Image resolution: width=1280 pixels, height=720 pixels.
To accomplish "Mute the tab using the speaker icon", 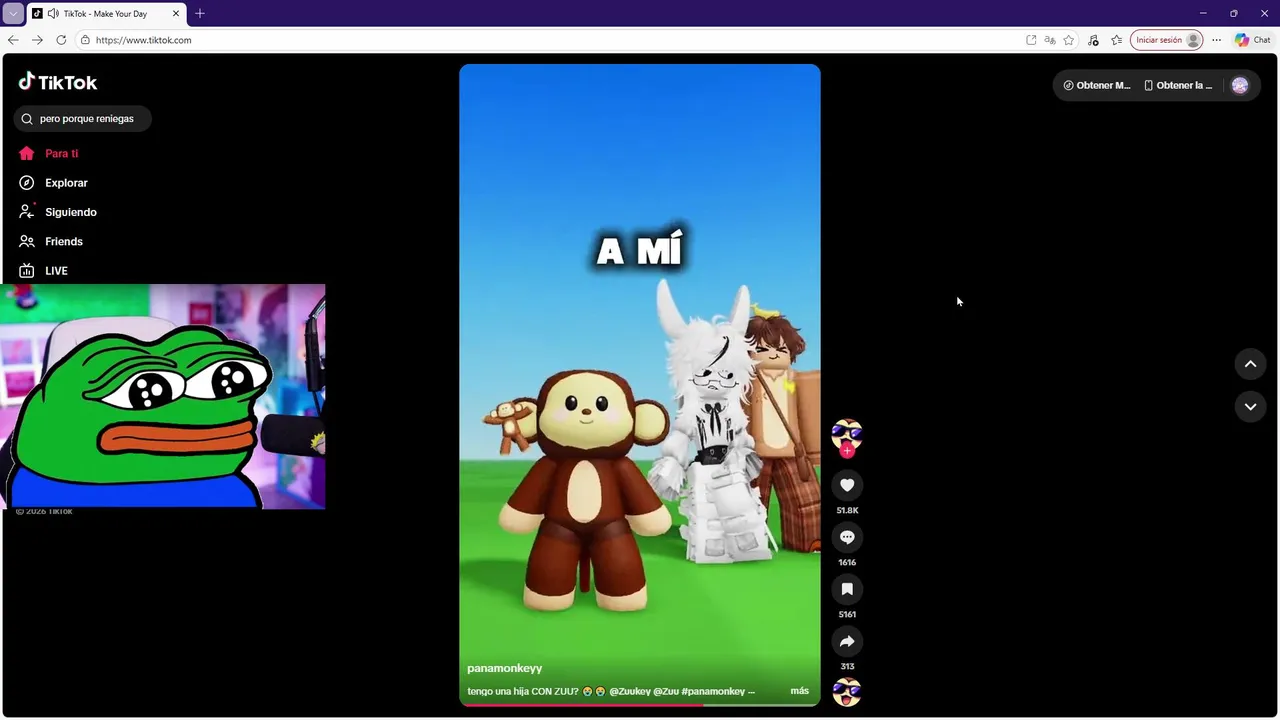I will coord(52,14).
